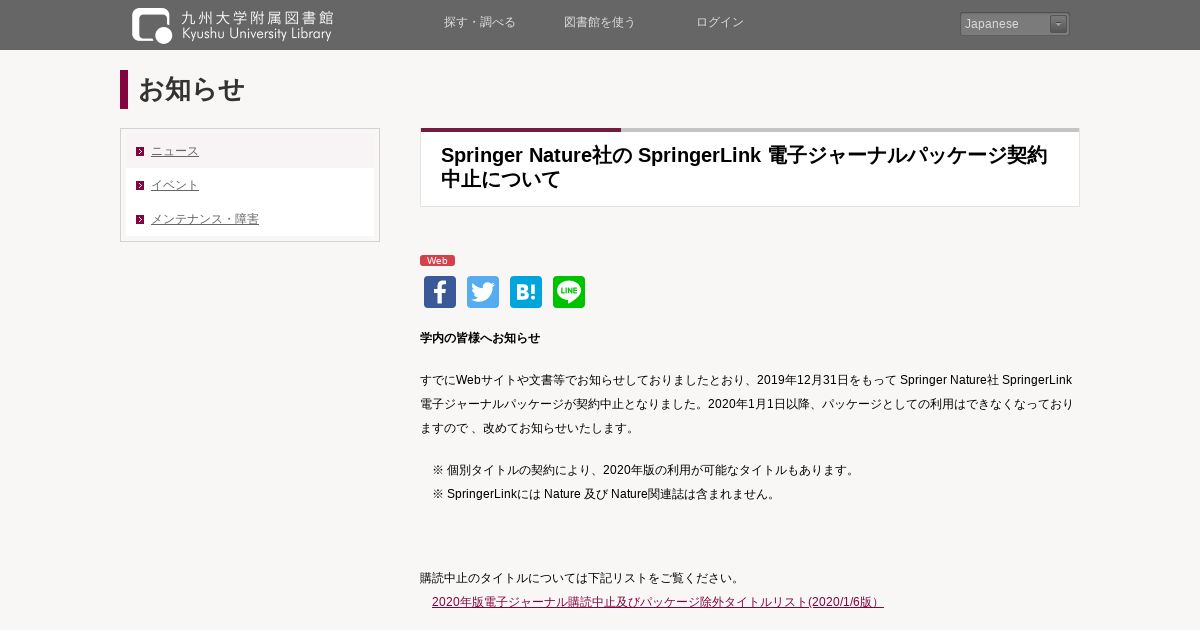The height and width of the screenshot is (630, 1200).
Task: Share the page on Facebook
Action: click(440, 292)
